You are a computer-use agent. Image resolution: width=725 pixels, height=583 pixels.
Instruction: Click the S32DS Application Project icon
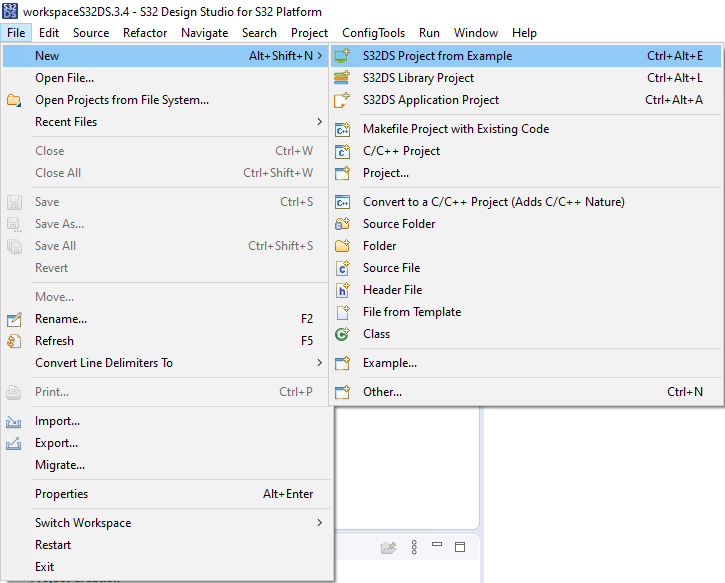point(342,100)
